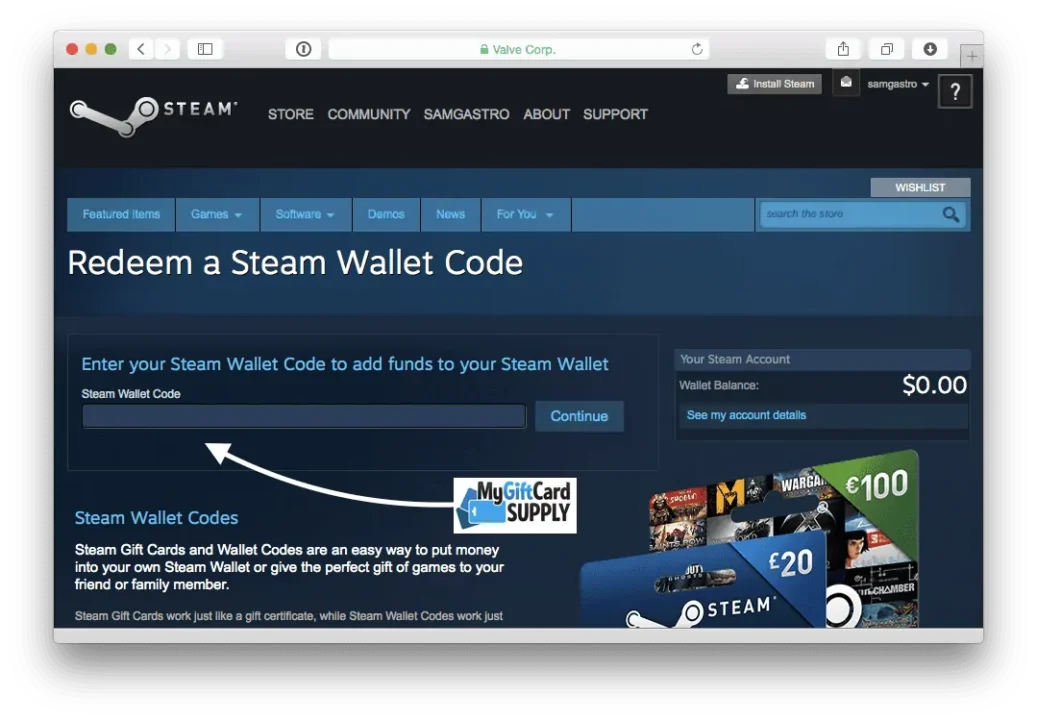This screenshot has width=1037, height=720.
Task: Open the STORE menu
Action: (x=291, y=114)
